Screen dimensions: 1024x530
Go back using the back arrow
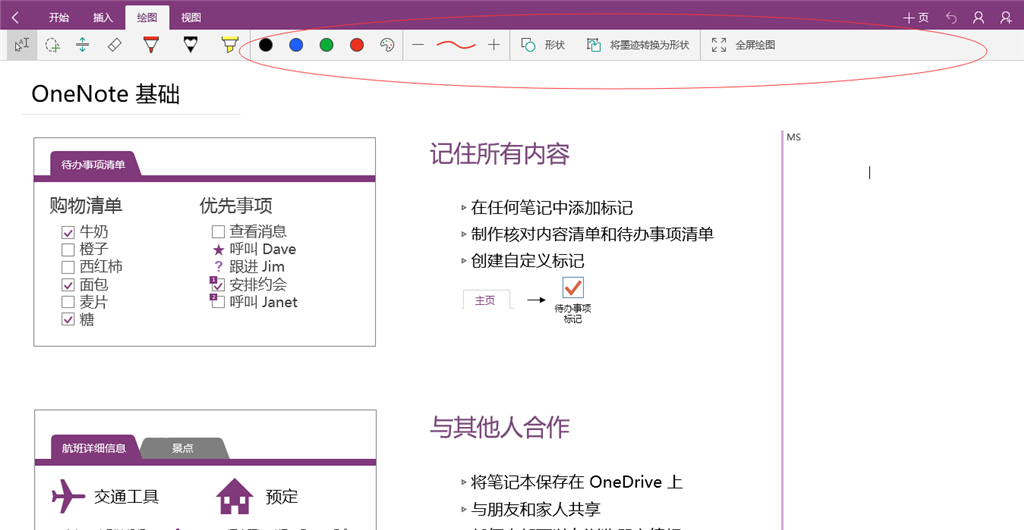coord(16,18)
